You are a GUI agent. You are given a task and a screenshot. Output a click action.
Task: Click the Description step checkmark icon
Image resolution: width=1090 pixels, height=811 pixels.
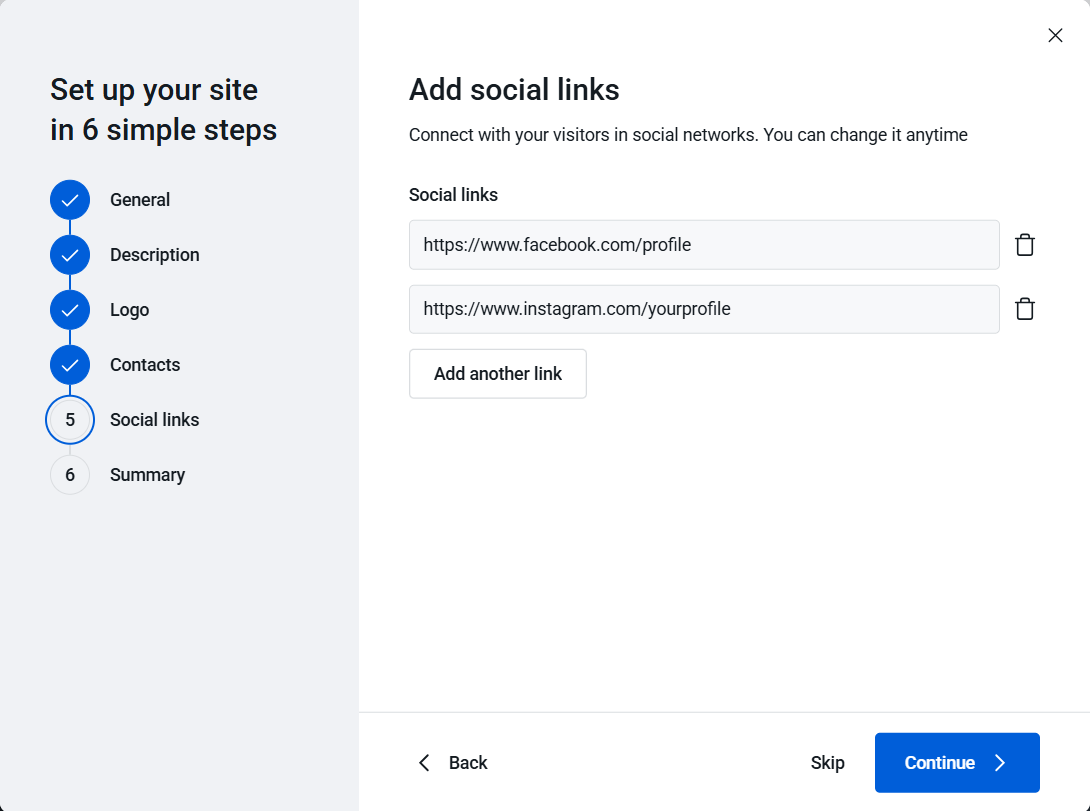70,255
